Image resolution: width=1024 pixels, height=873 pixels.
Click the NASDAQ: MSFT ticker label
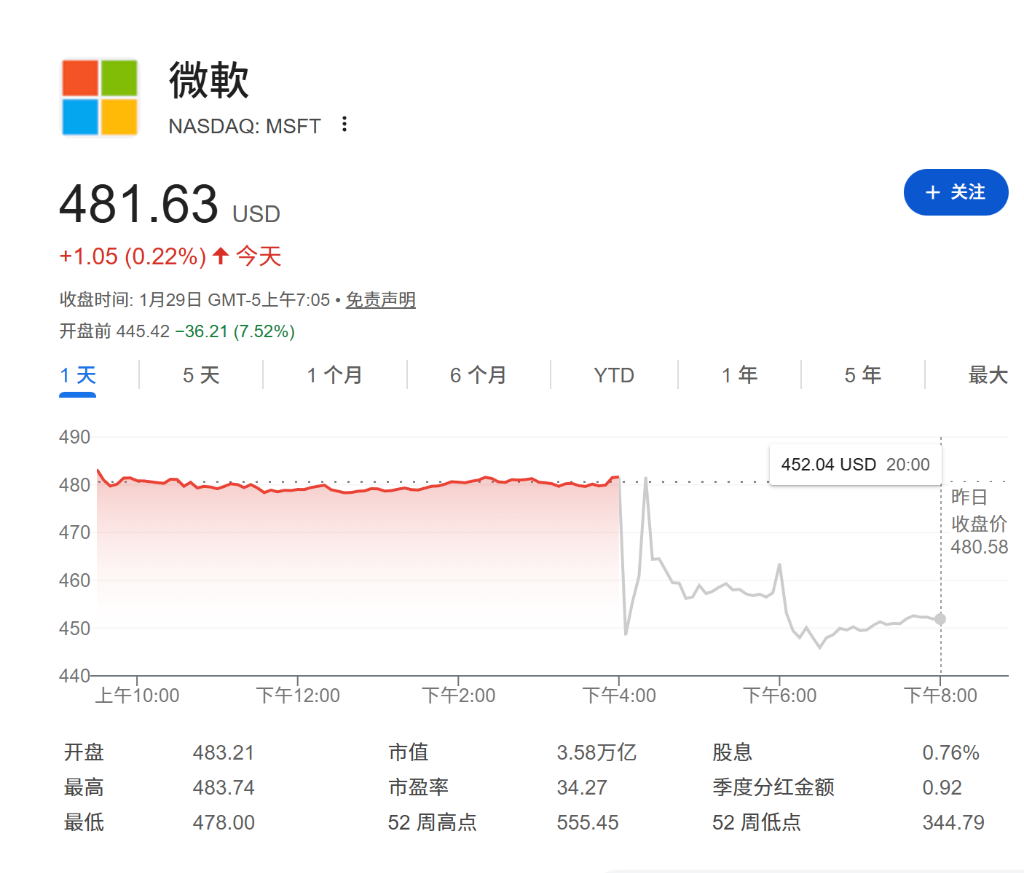[x=244, y=126]
